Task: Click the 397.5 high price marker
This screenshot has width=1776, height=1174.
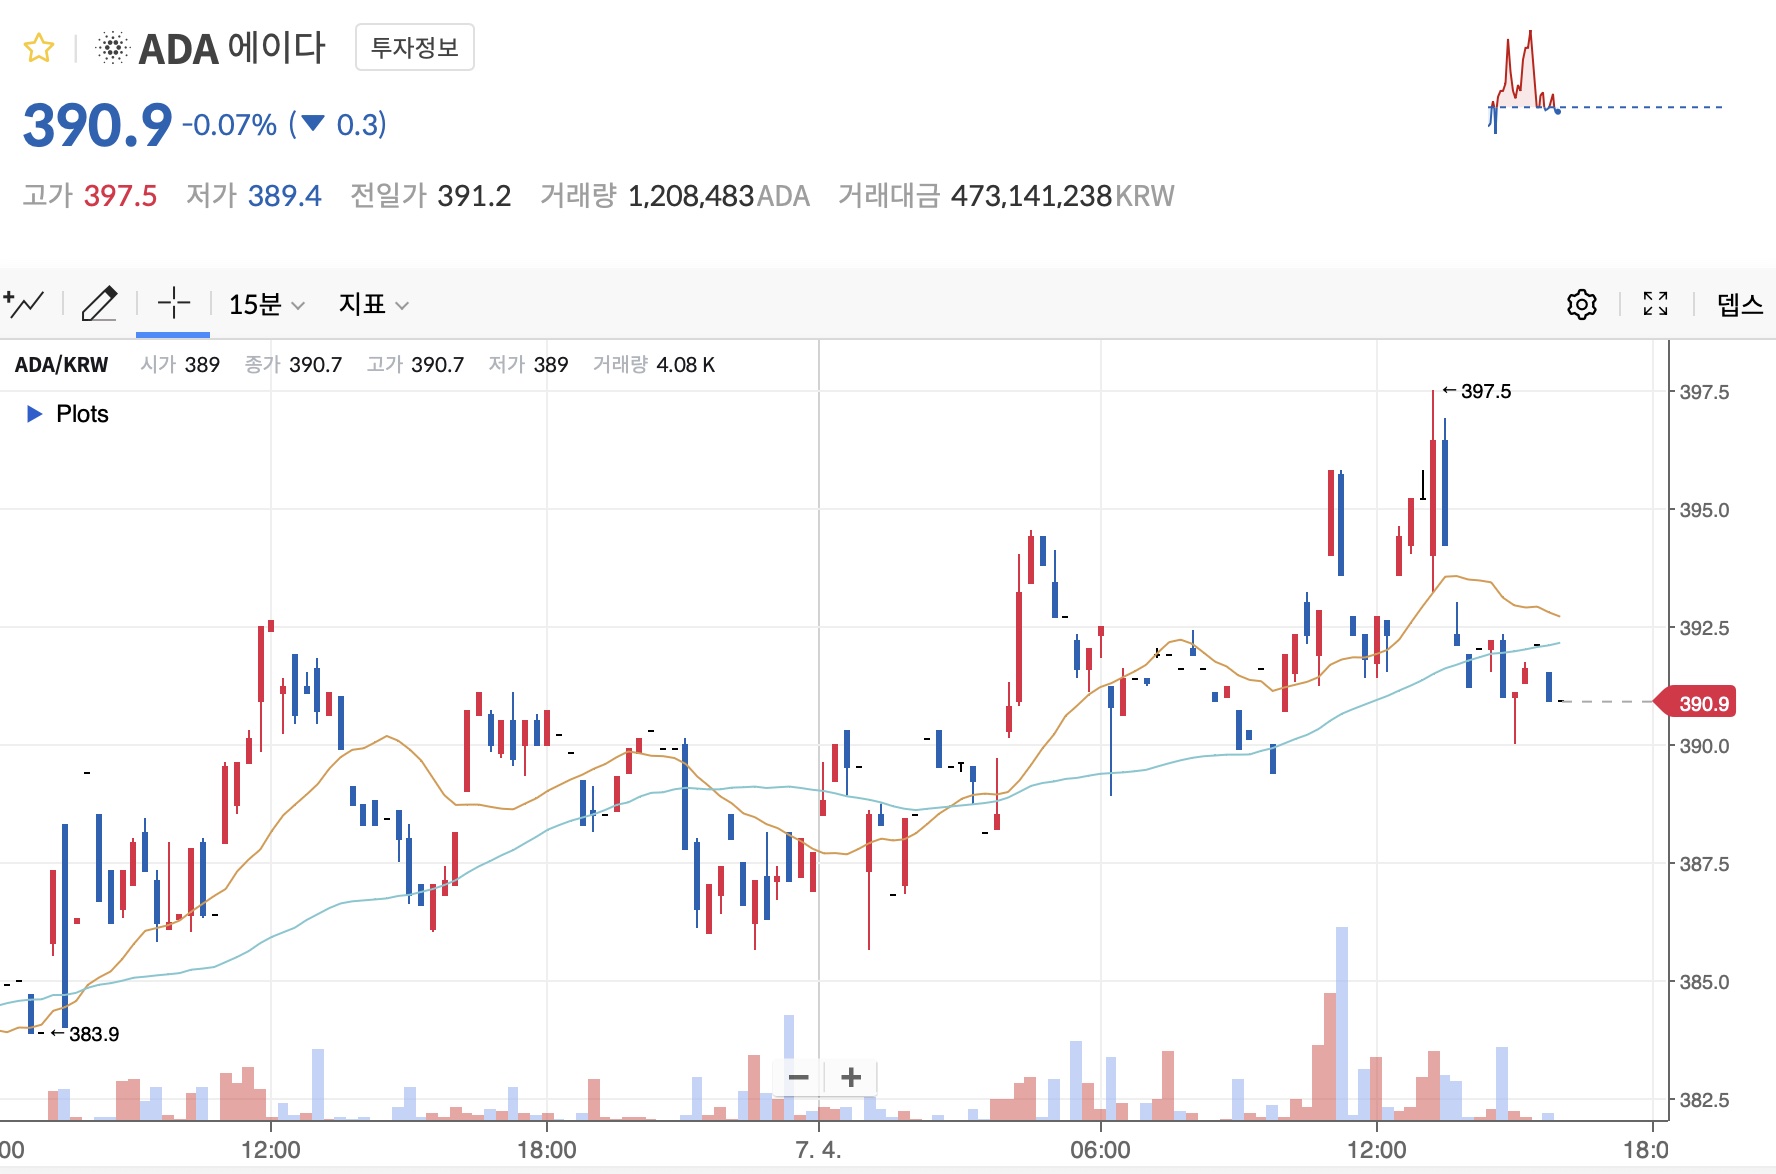Action: (x=1478, y=392)
